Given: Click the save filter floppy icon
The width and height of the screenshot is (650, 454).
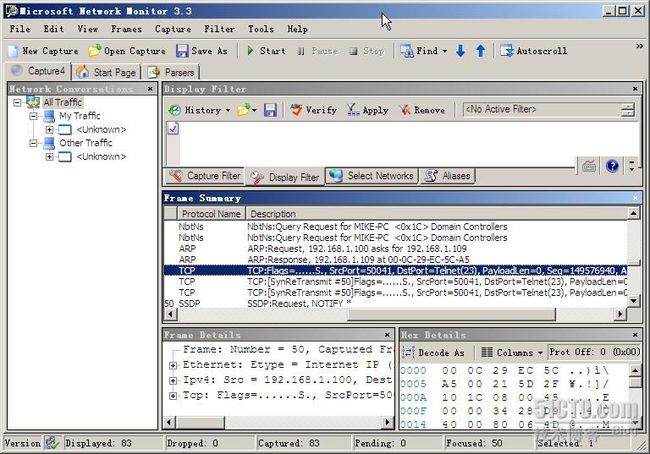Looking at the screenshot, I should point(270,110).
